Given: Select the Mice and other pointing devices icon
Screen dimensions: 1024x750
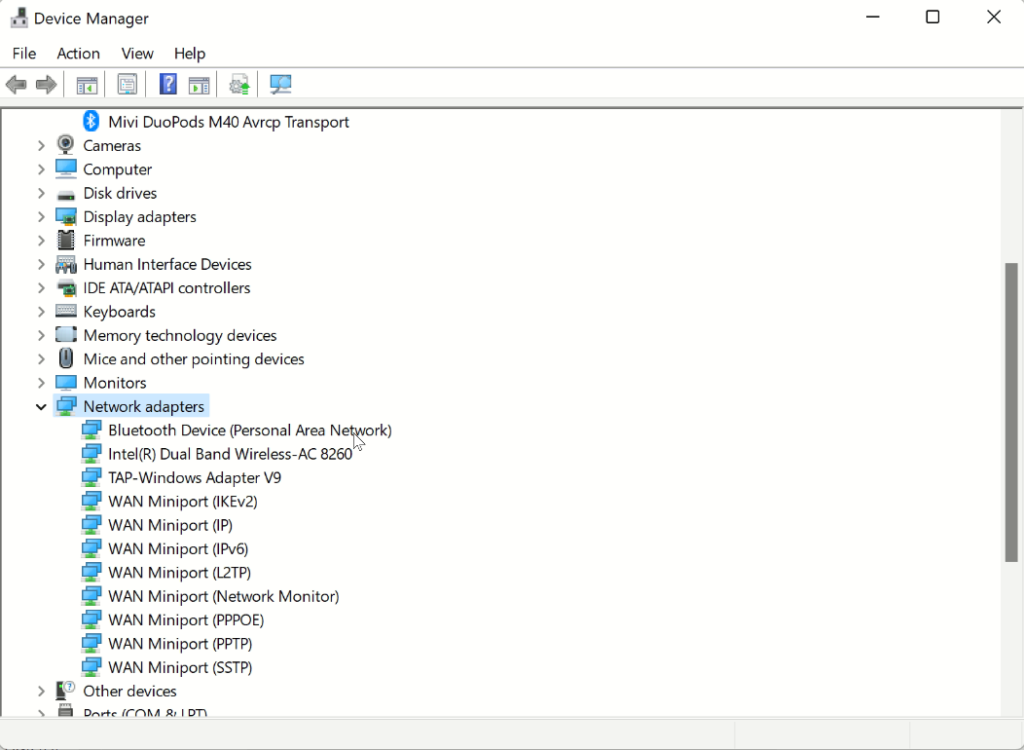Looking at the screenshot, I should 66,358.
